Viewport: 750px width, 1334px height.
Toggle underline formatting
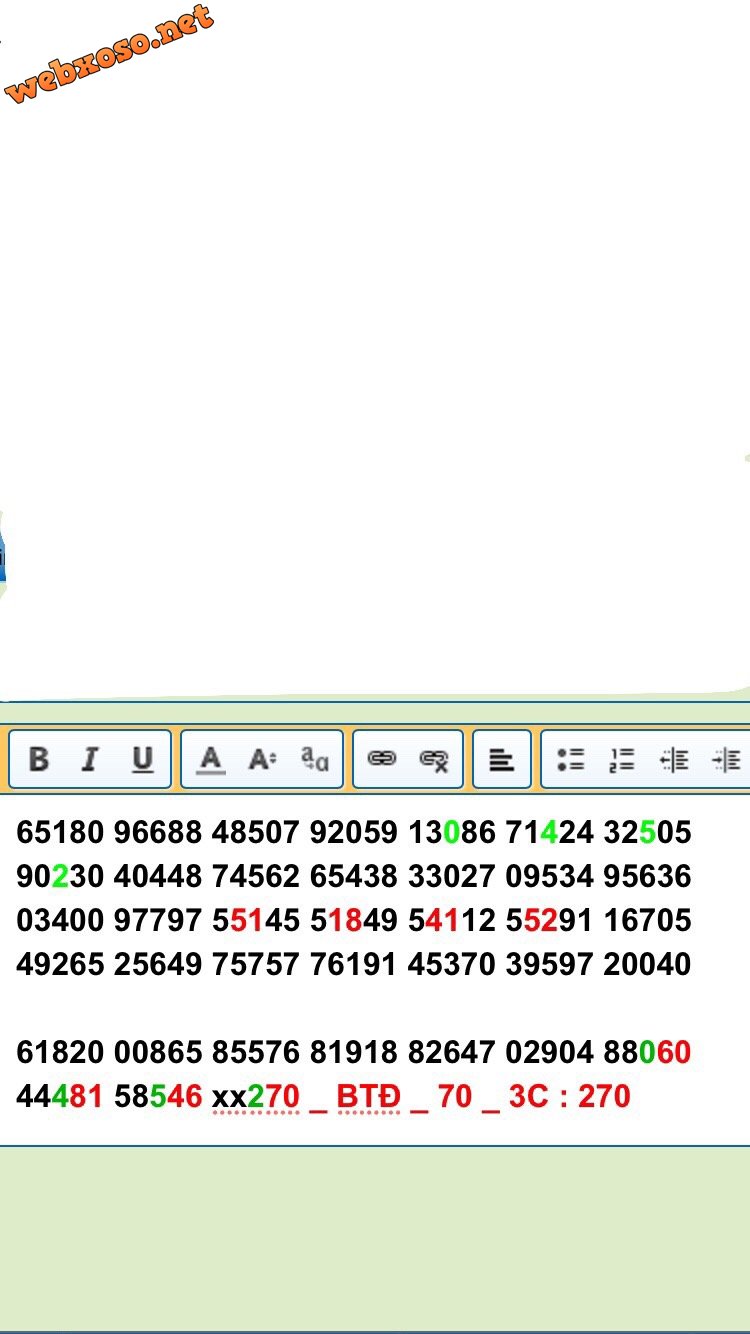tap(143, 760)
